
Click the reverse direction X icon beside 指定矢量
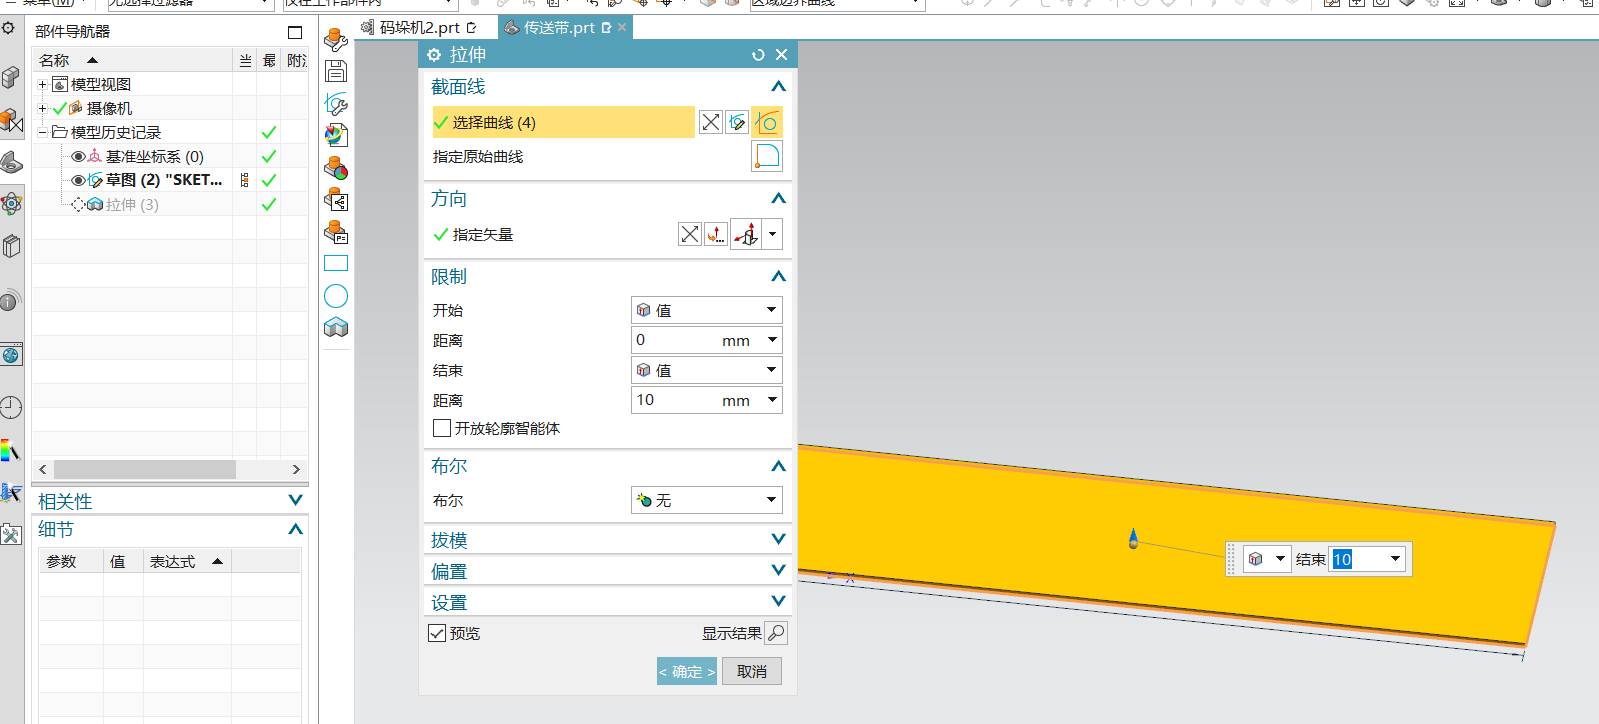(x=689, y=234)
